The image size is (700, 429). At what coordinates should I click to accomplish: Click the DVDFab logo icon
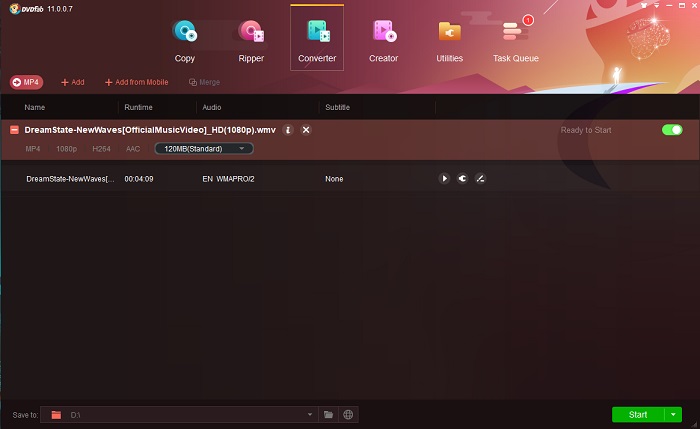15,8
